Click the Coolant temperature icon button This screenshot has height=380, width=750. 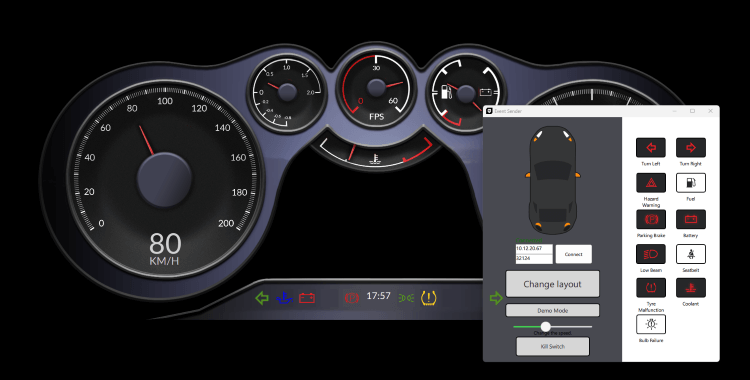click(691, 288)
